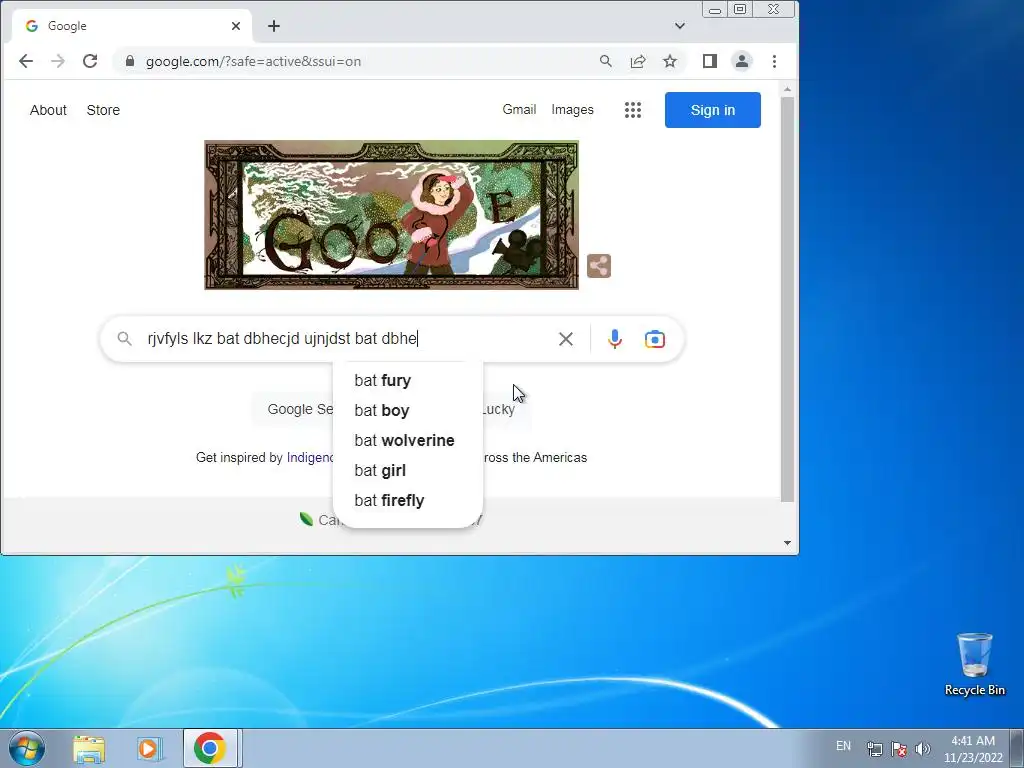The image size is (1024, 768).
Task: Open Windows Explorer from taskbar
Action: [89, 749]
